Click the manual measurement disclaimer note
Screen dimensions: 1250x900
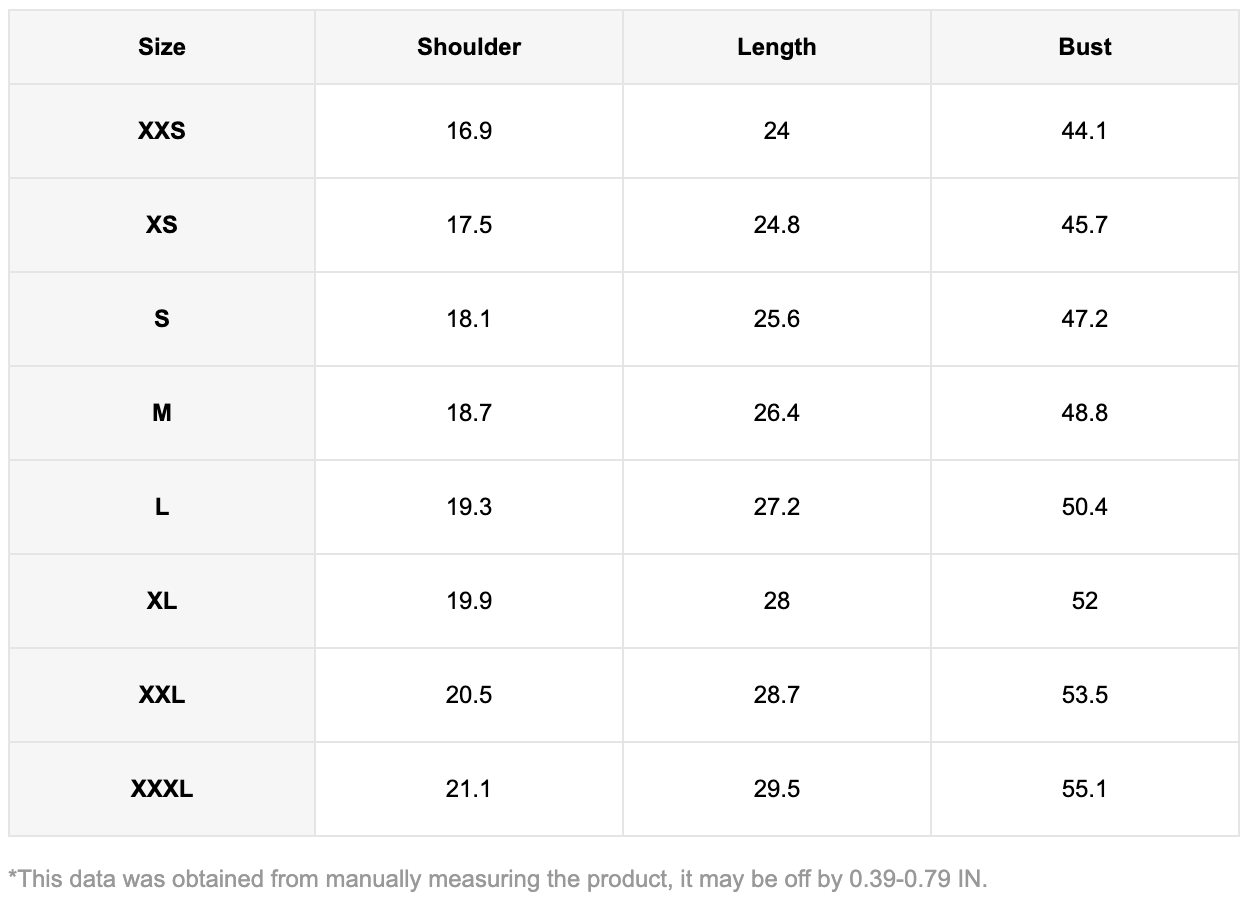point(497,879)
